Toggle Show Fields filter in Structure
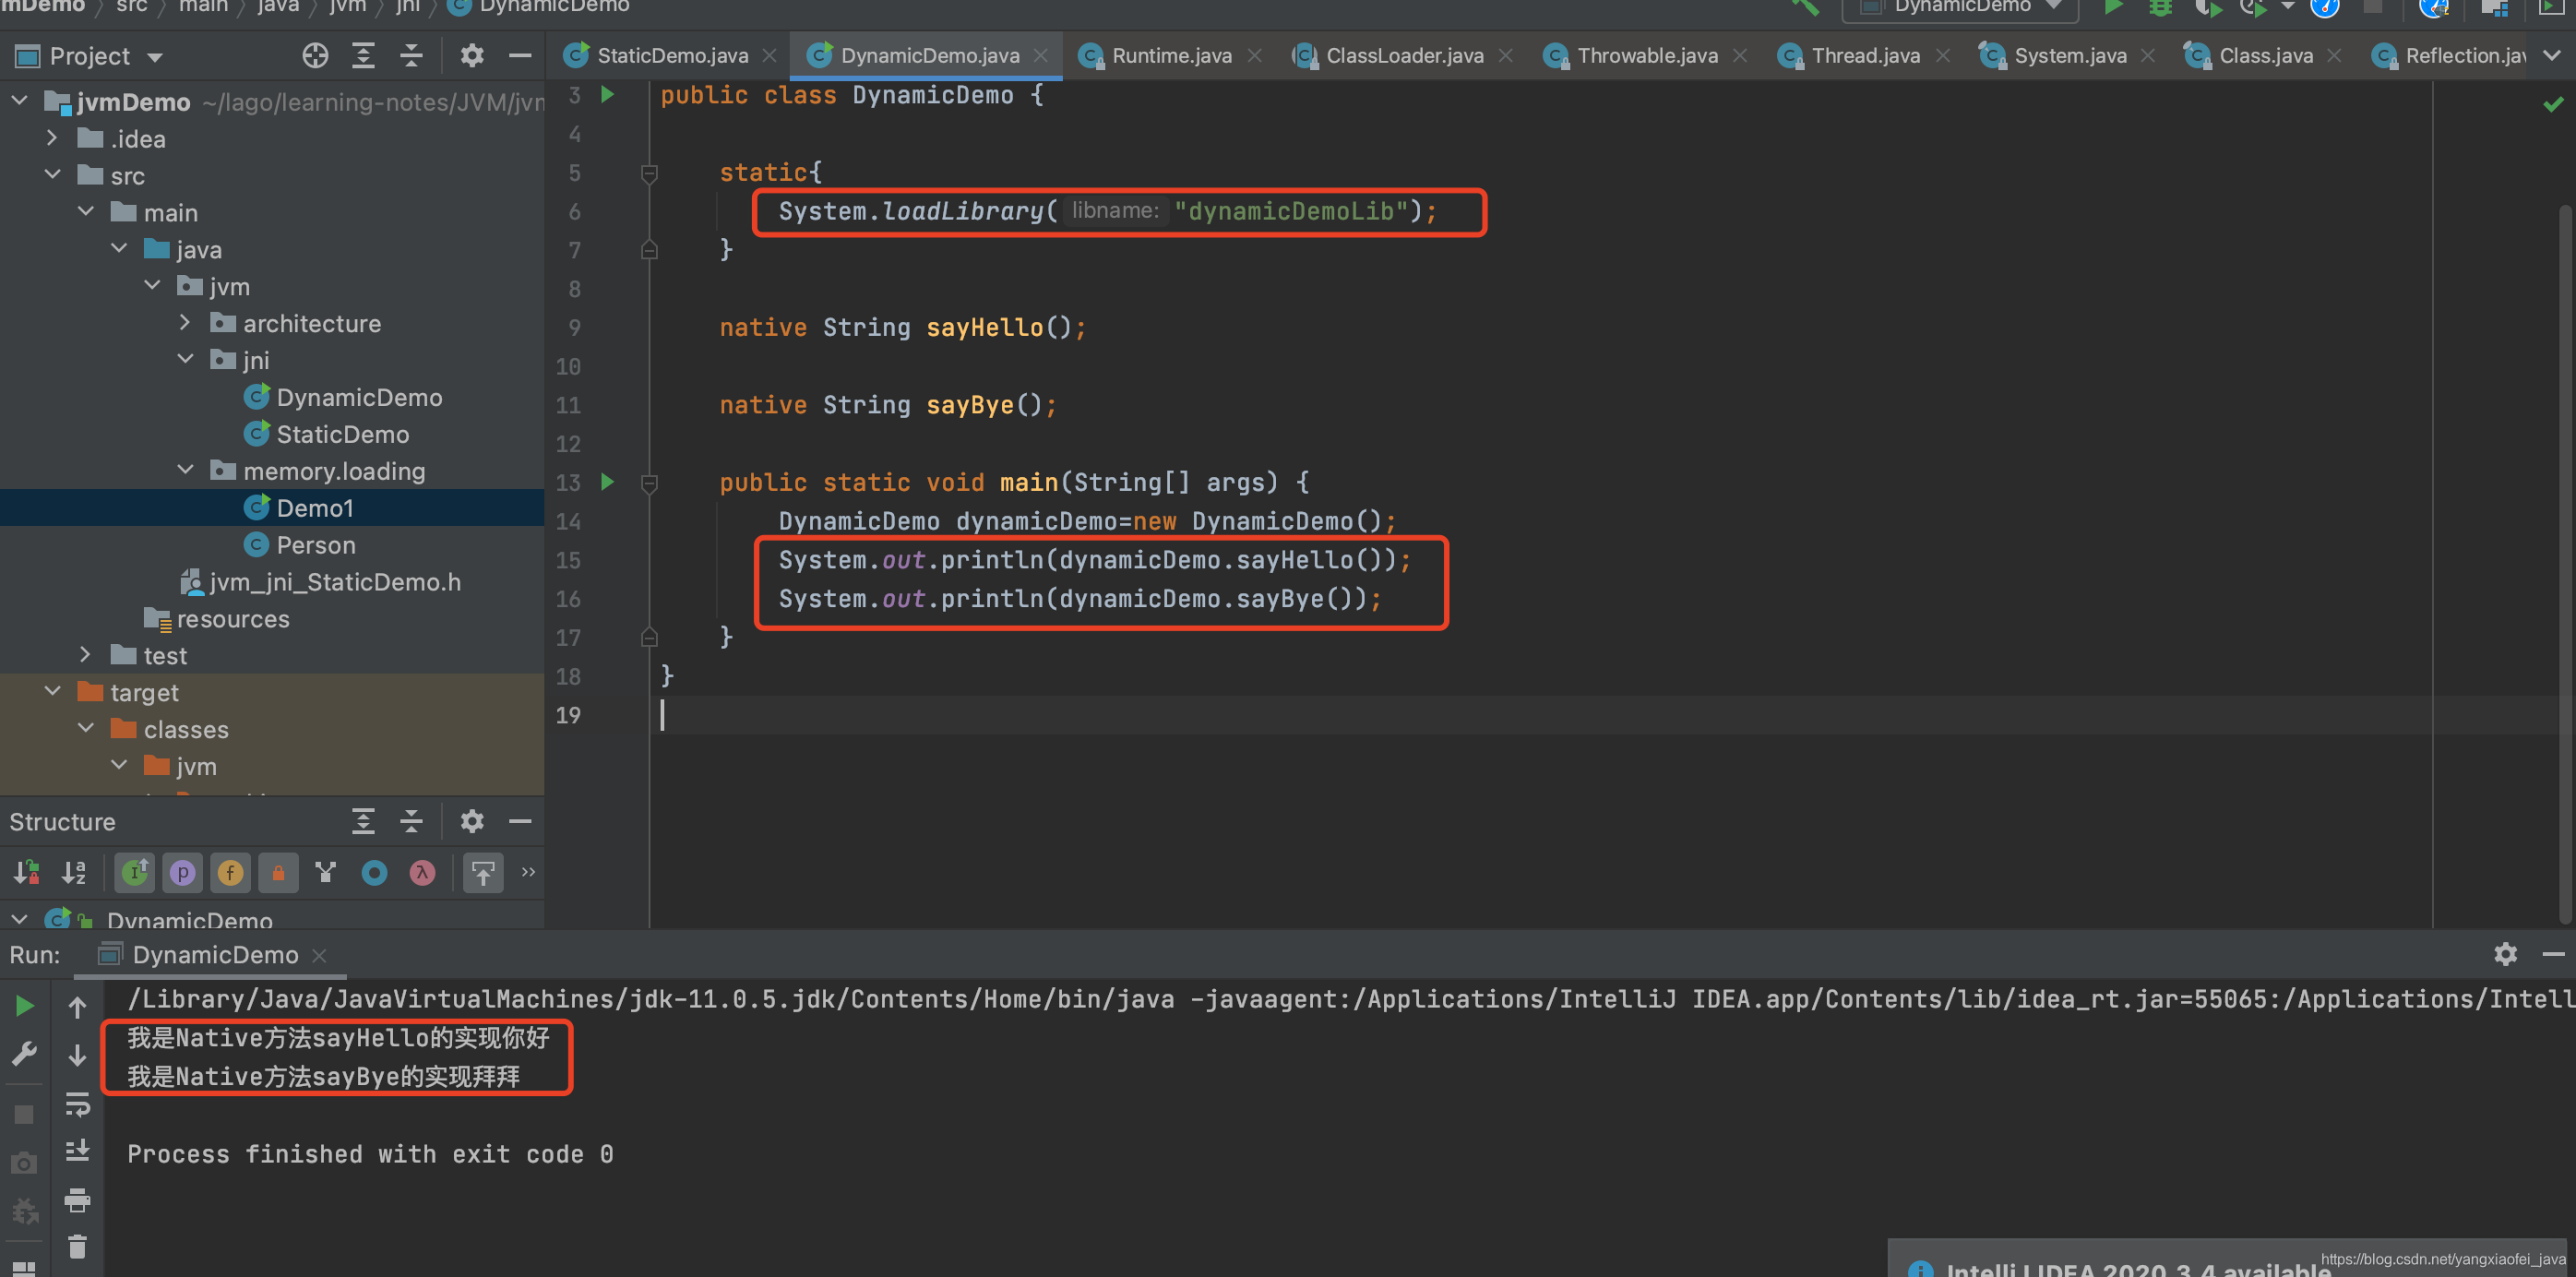The width and height of the screenshot is (2576, 1277). [x=230, y=873]
